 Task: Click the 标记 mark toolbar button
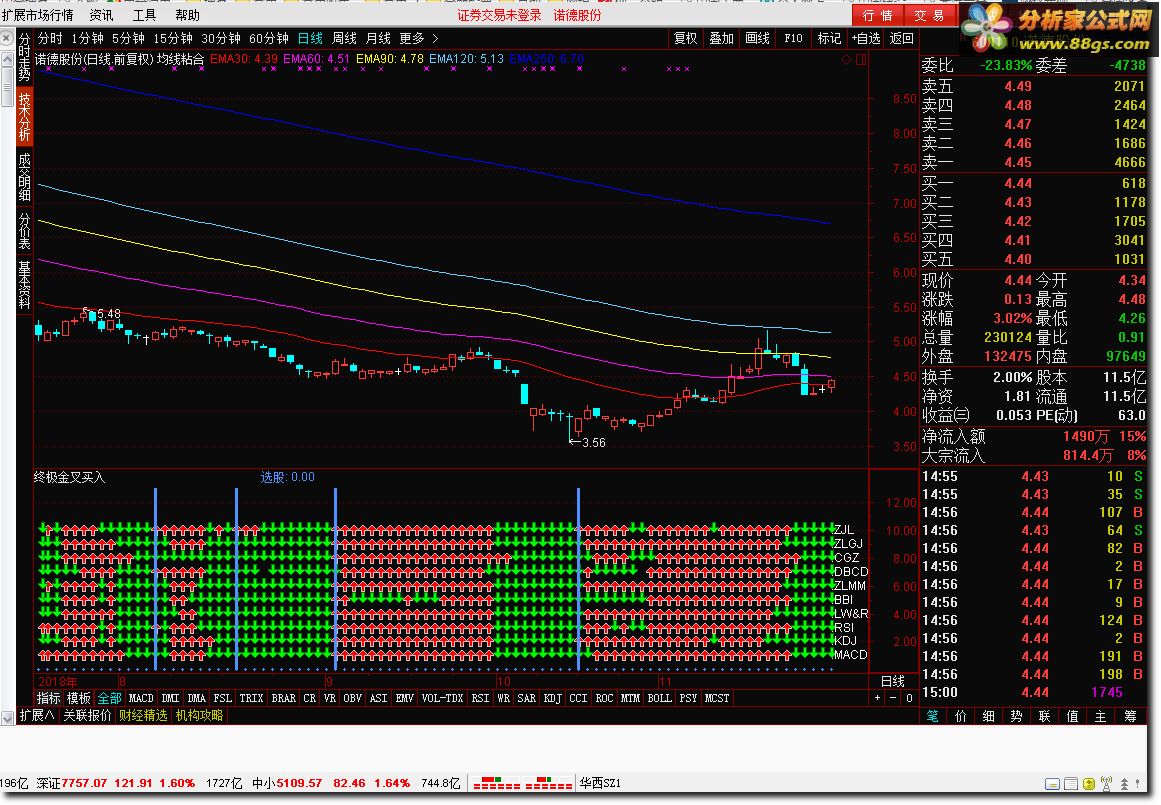click(x=829, y=39)
